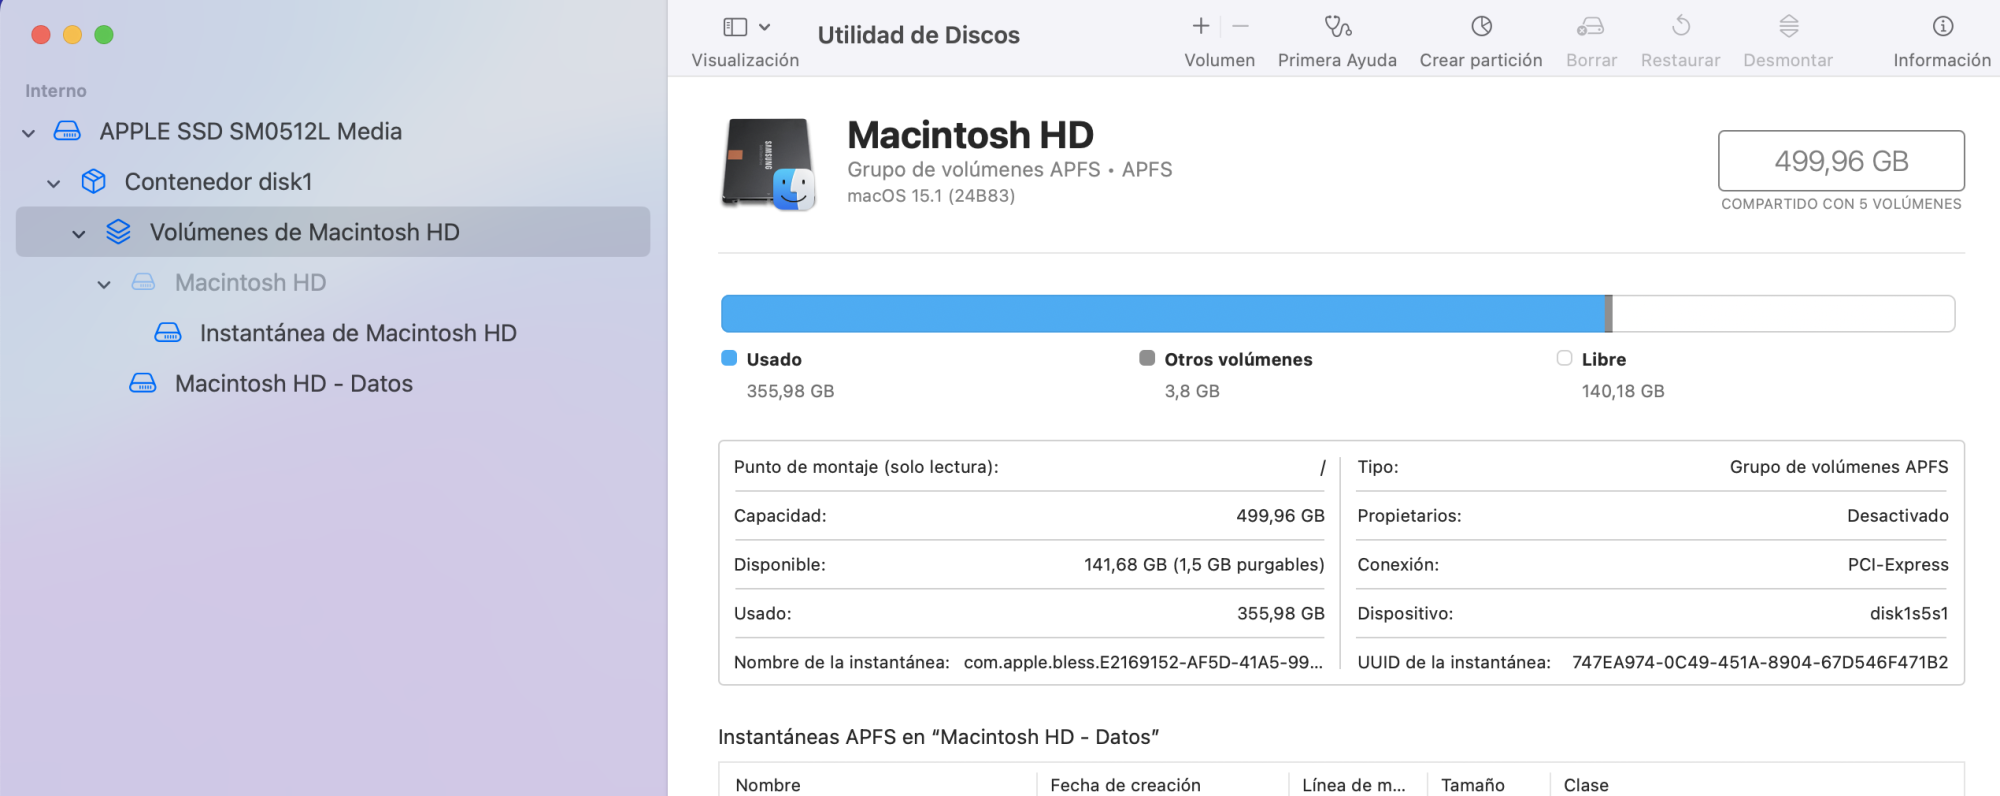The height and width of the screenshot is (796, 2000).
Task: Click the 'Desactivado' Propietarios value
Action: [1897, 515]
